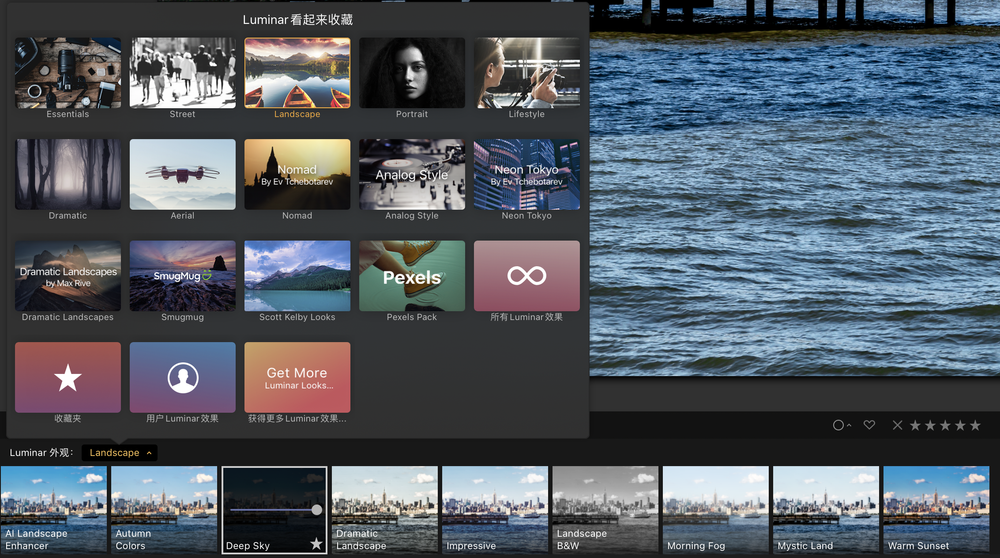The width and height of the screenshot is (1000, 558).
Task: Open the Pexels Pack collection
Action: (x=412, y=275)
